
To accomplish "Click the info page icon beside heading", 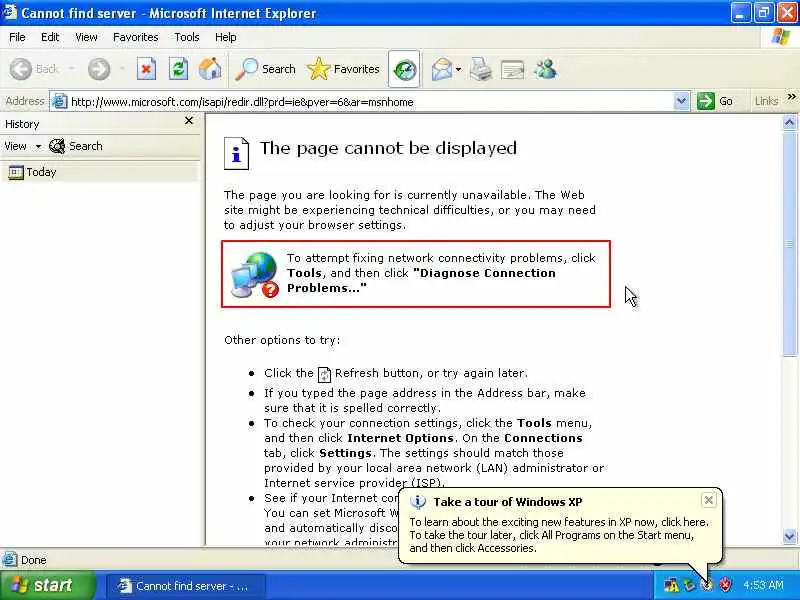I will point(236,153).
